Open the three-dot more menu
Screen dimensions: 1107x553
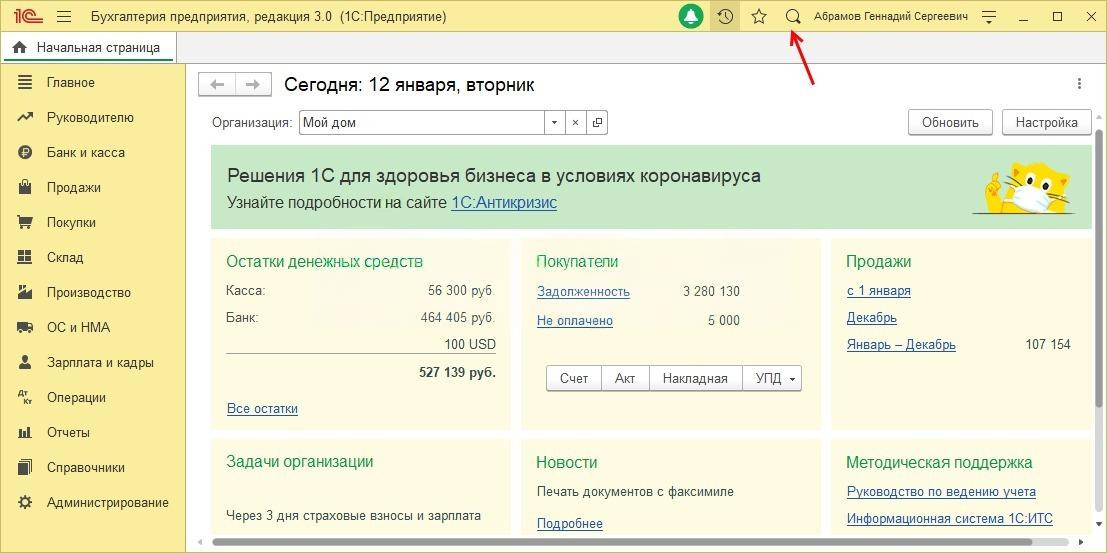(1079, 84)
